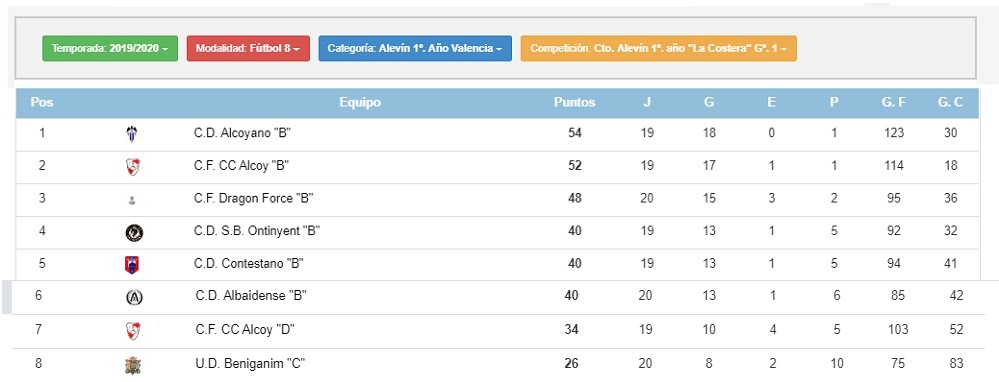
Task: Click the Equipo column header
Action: coord(360,103)
